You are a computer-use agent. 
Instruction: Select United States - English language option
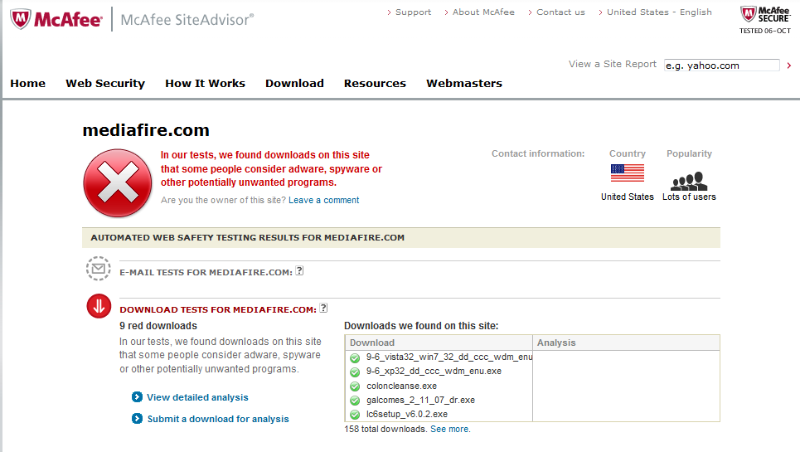659,12
